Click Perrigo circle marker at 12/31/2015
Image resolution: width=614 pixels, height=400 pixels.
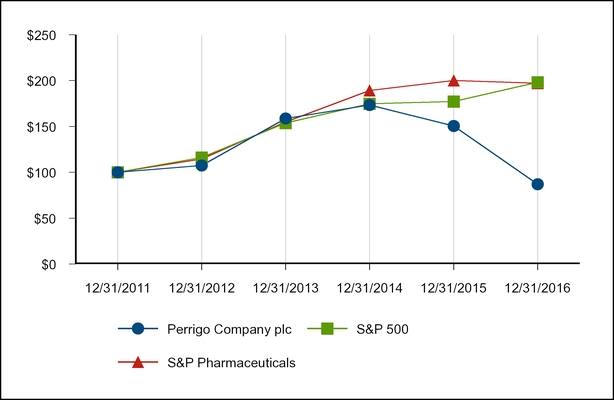(x=453, y=126)
